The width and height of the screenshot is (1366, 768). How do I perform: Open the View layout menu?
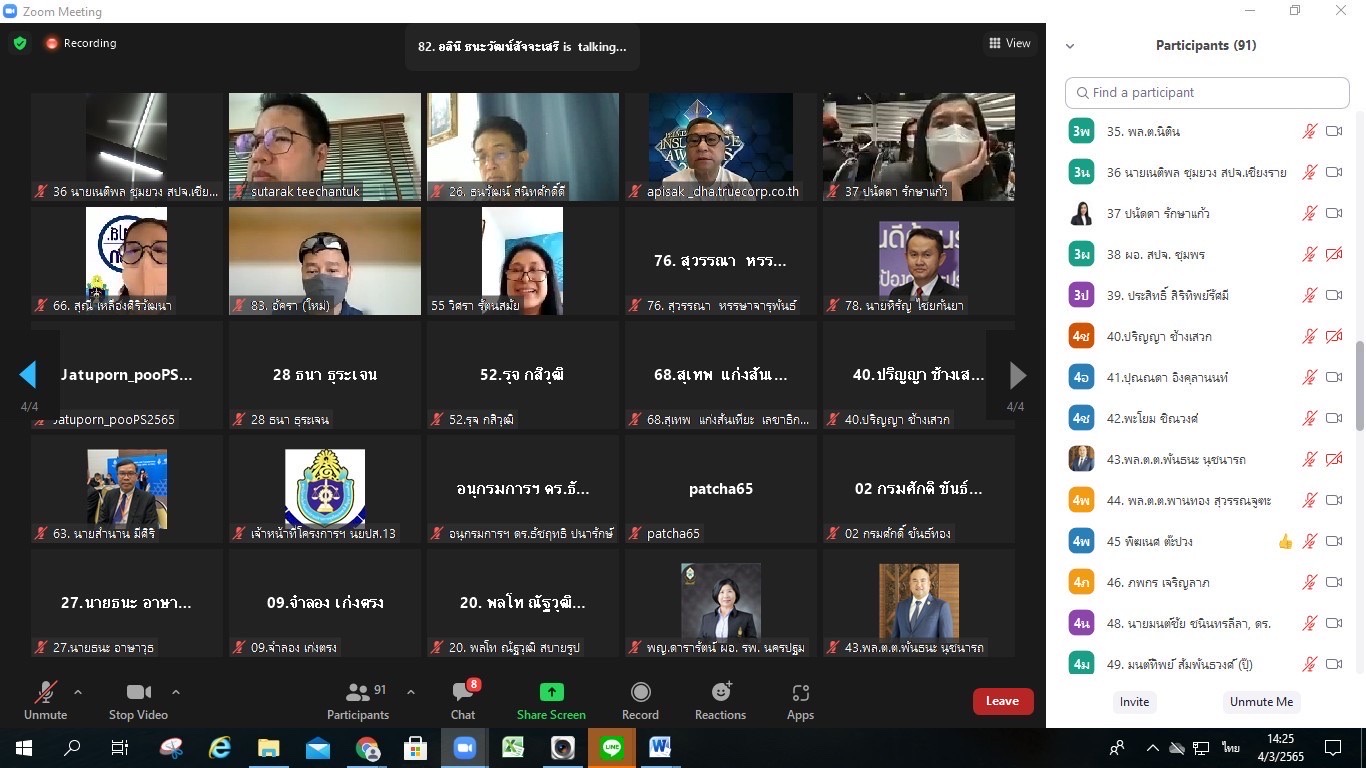[x=1009, y=43]
